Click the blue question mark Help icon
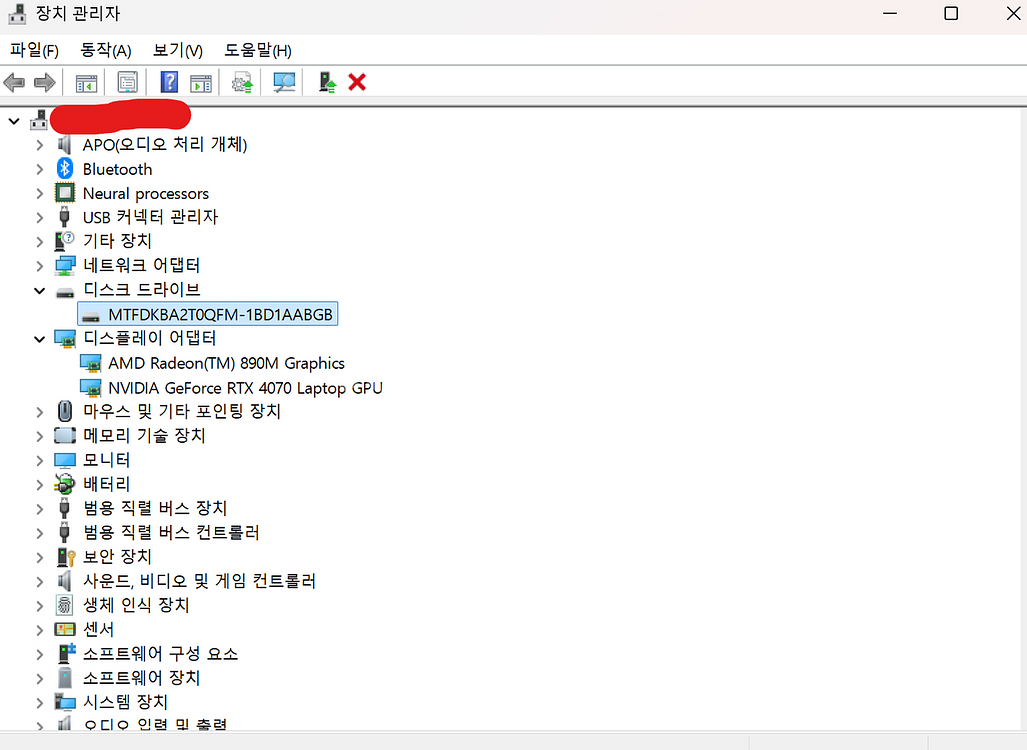Screen dimensions: 1027x750 169,82
